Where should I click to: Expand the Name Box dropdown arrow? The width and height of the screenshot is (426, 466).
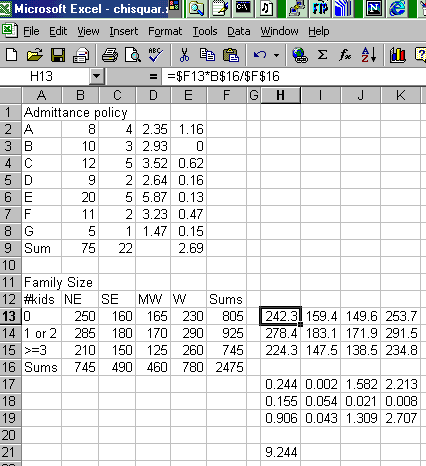(97, 76)
